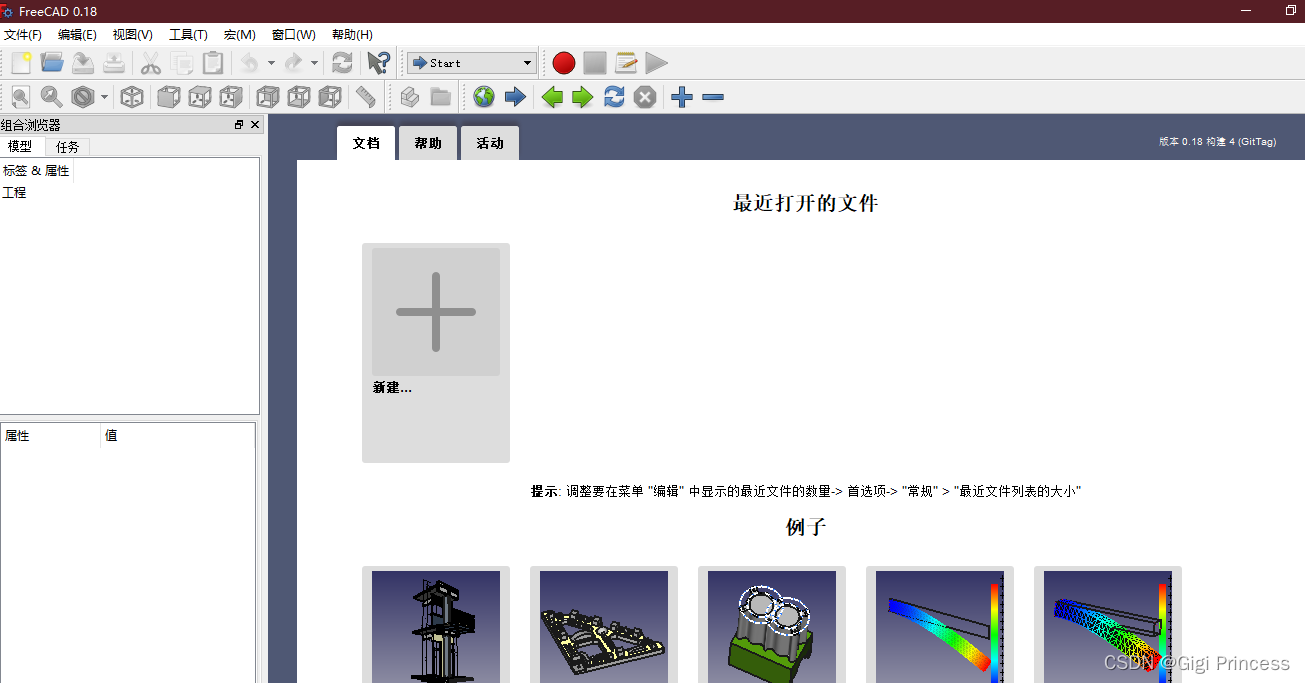This screenshot has height=683, width=1305.
Task: Set the isometric view cube icon
Action: point(132,97)
